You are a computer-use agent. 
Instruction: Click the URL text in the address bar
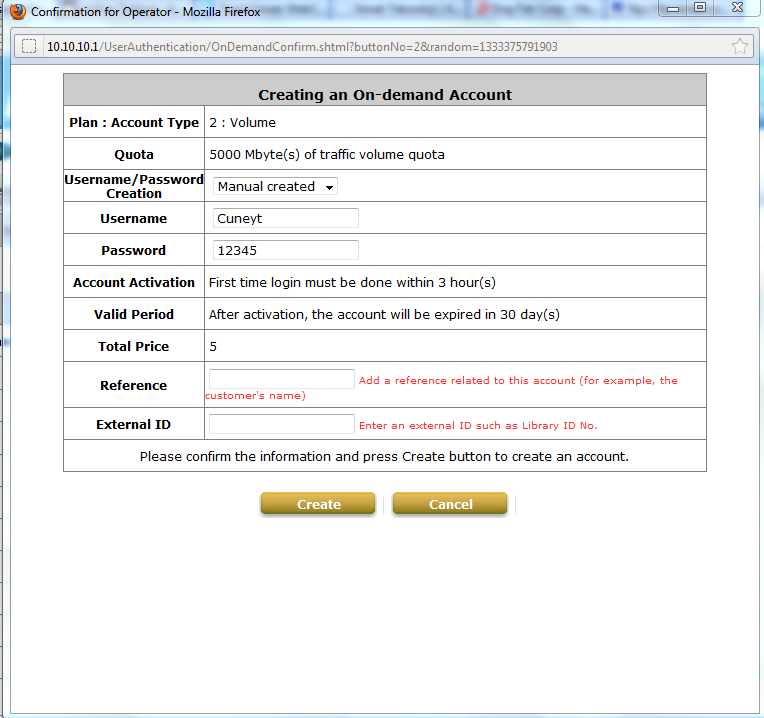[x=302, y=47]
